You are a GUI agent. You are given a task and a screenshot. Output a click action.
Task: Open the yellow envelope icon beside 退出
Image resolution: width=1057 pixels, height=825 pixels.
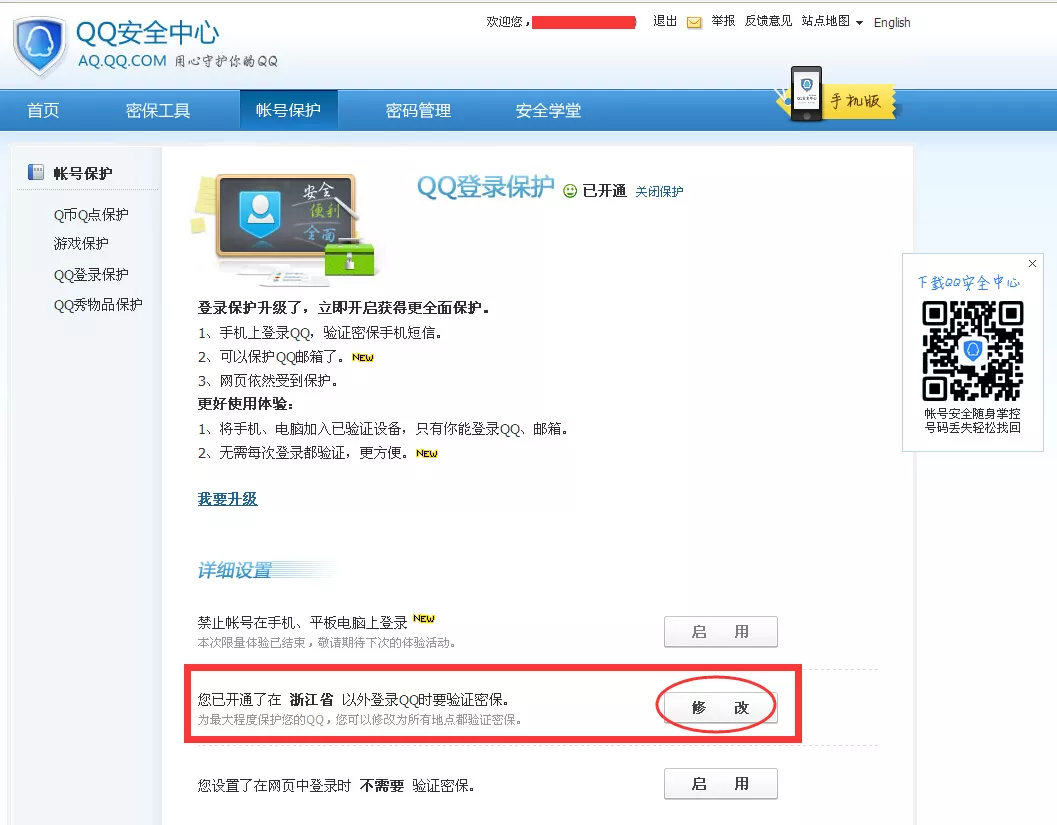[694, 20]
